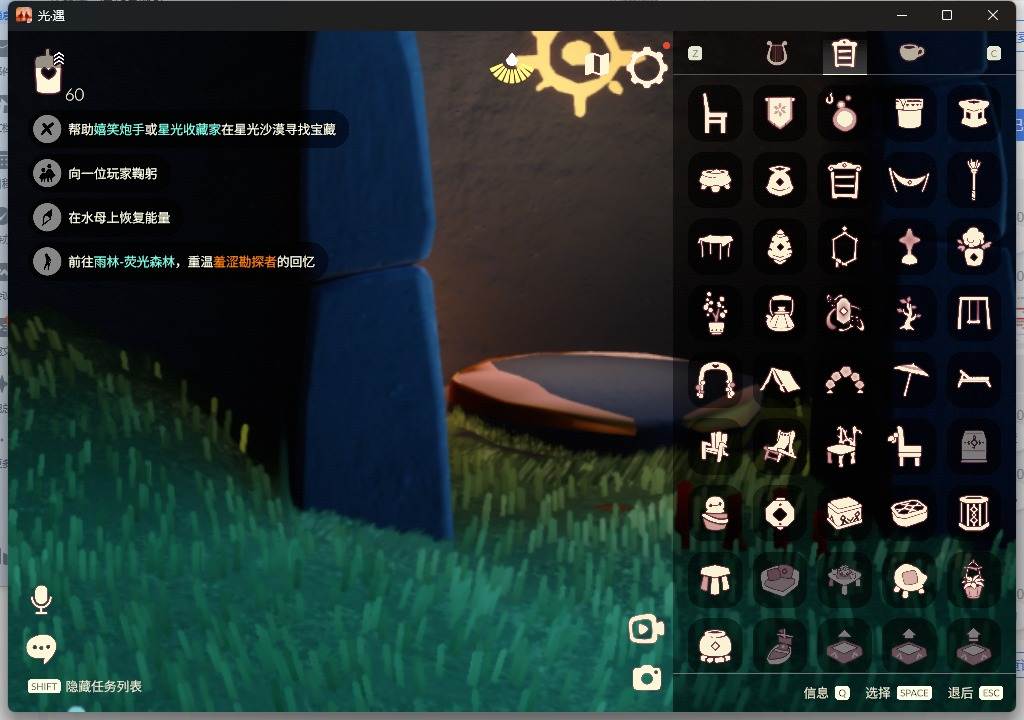Select the round jar with diamond item

pos(715,647)
